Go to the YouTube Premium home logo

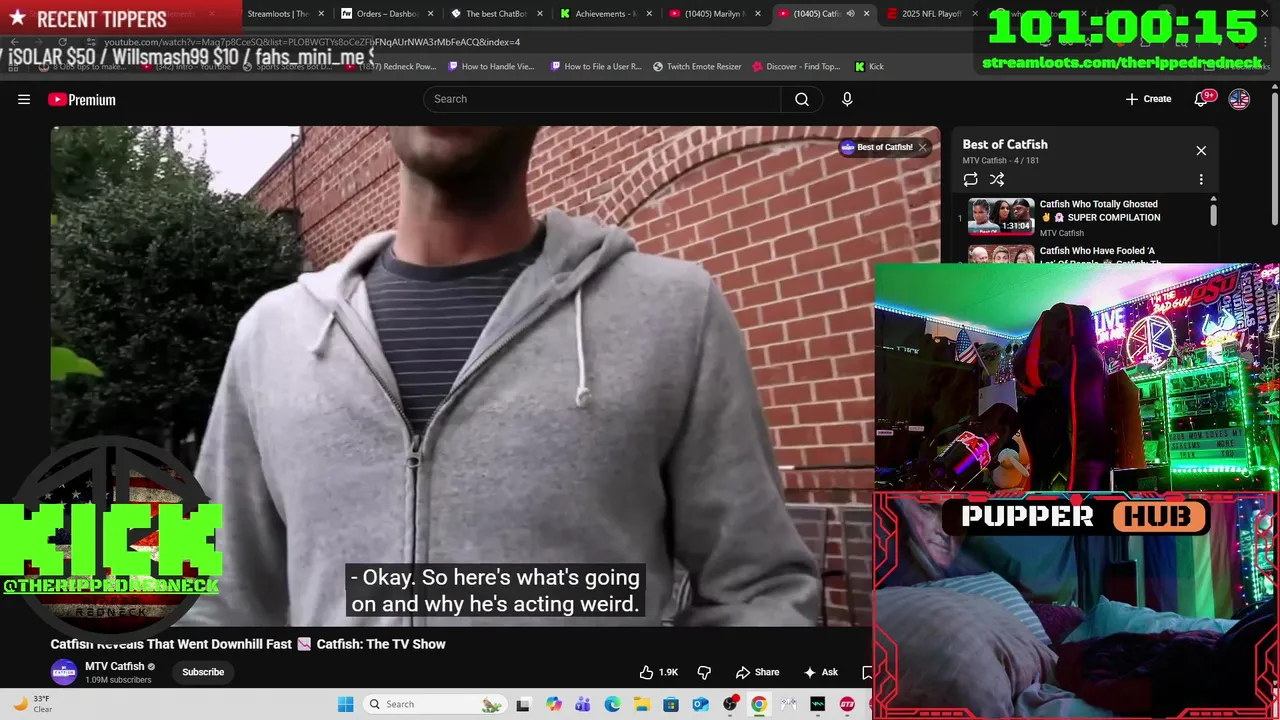click(x=82, y=99)
